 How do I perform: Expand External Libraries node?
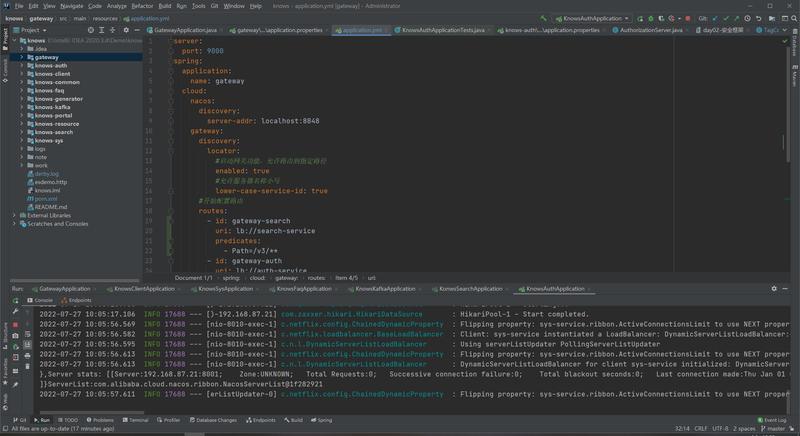pos(15,216)
